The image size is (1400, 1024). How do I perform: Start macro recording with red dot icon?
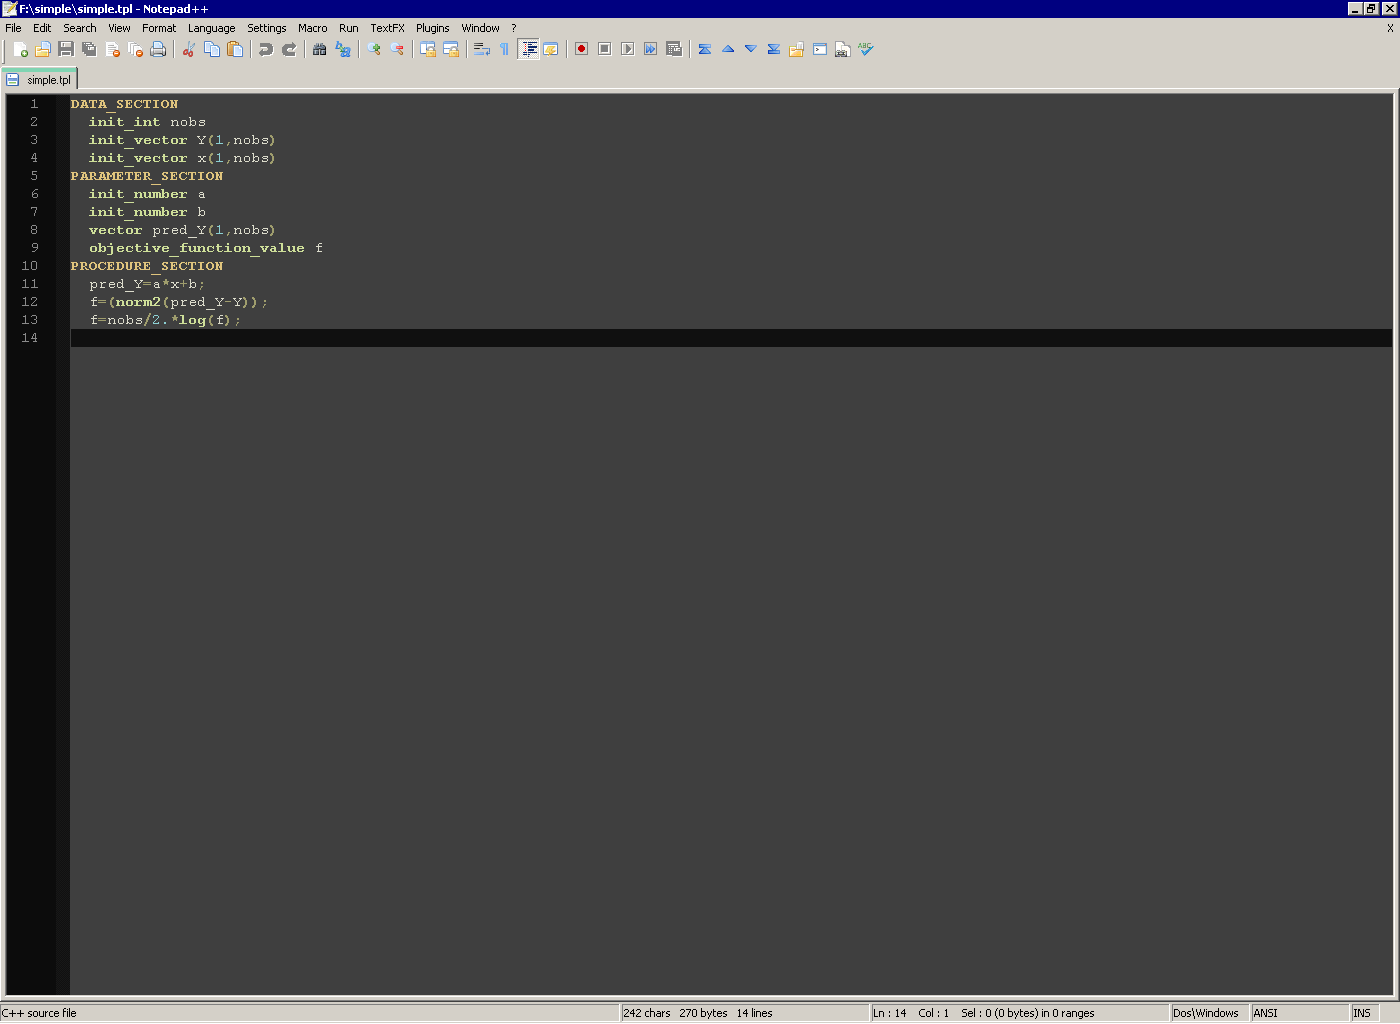coord(581,49)
